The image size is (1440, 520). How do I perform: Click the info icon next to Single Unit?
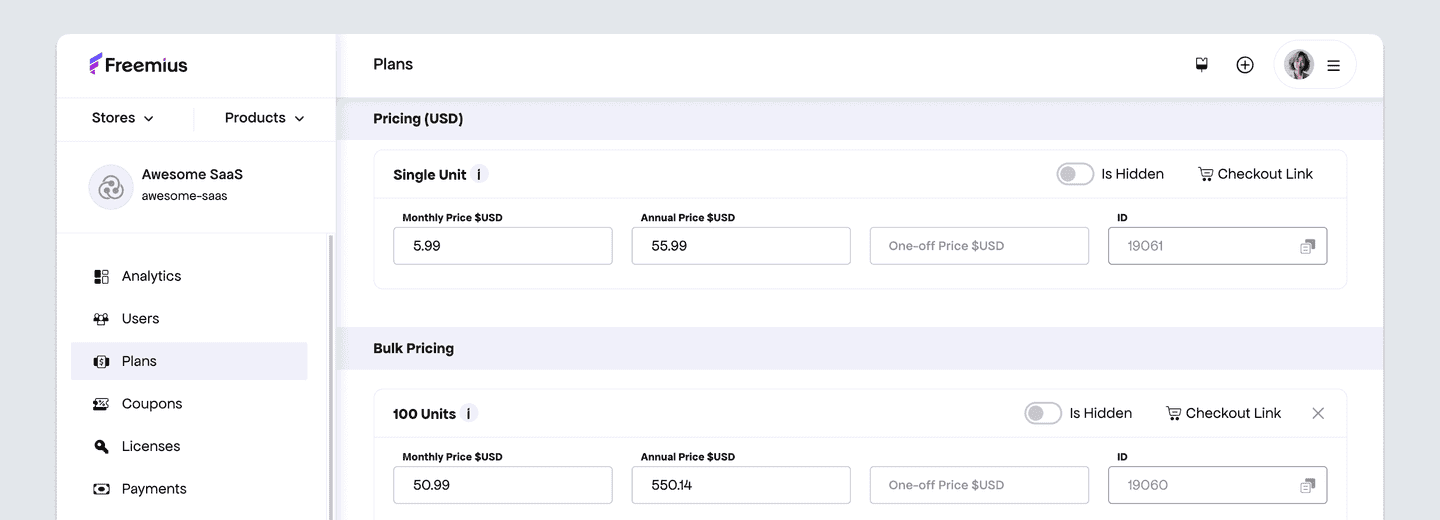point(479,175)
